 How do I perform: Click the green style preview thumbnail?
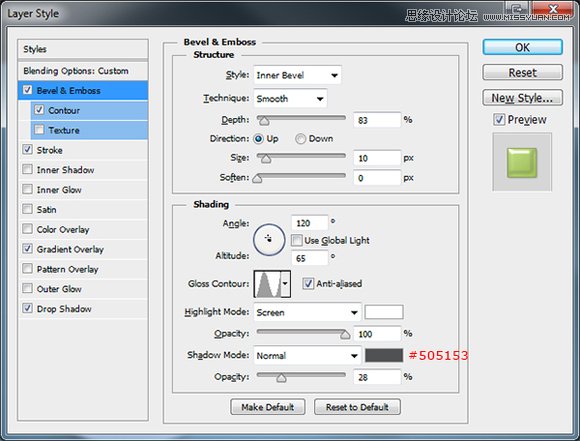[522, 162]
